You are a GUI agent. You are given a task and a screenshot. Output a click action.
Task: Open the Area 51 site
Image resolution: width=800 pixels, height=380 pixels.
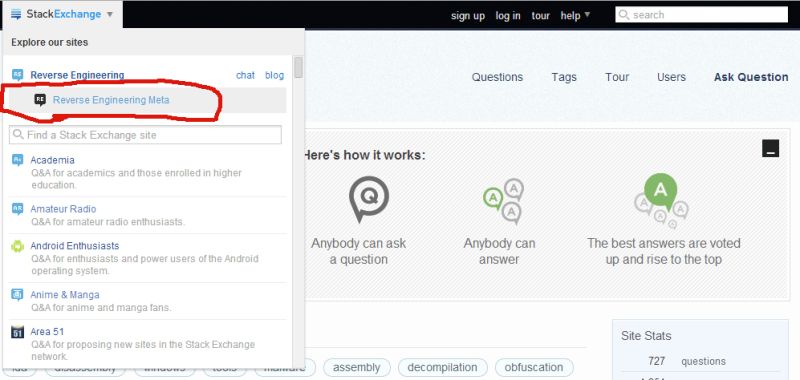47,332
